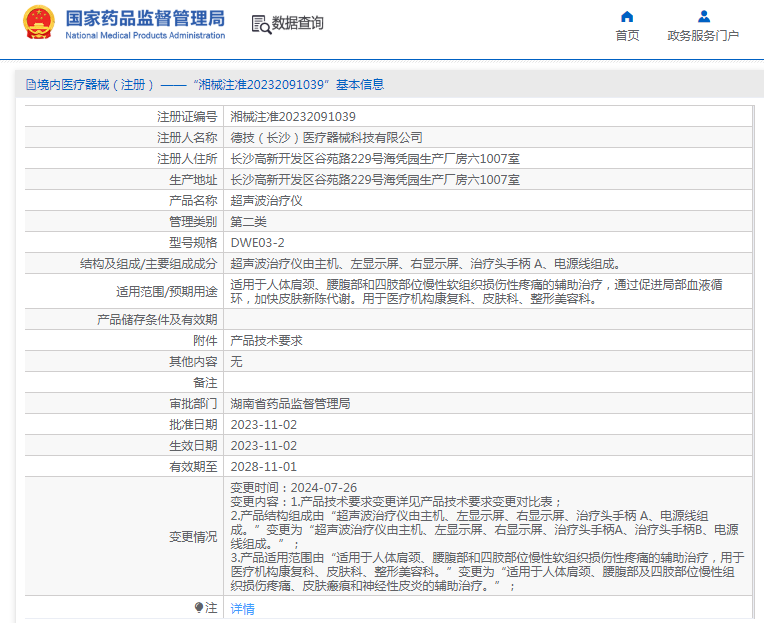Click 其他内容 value 无

coord(236,361)
